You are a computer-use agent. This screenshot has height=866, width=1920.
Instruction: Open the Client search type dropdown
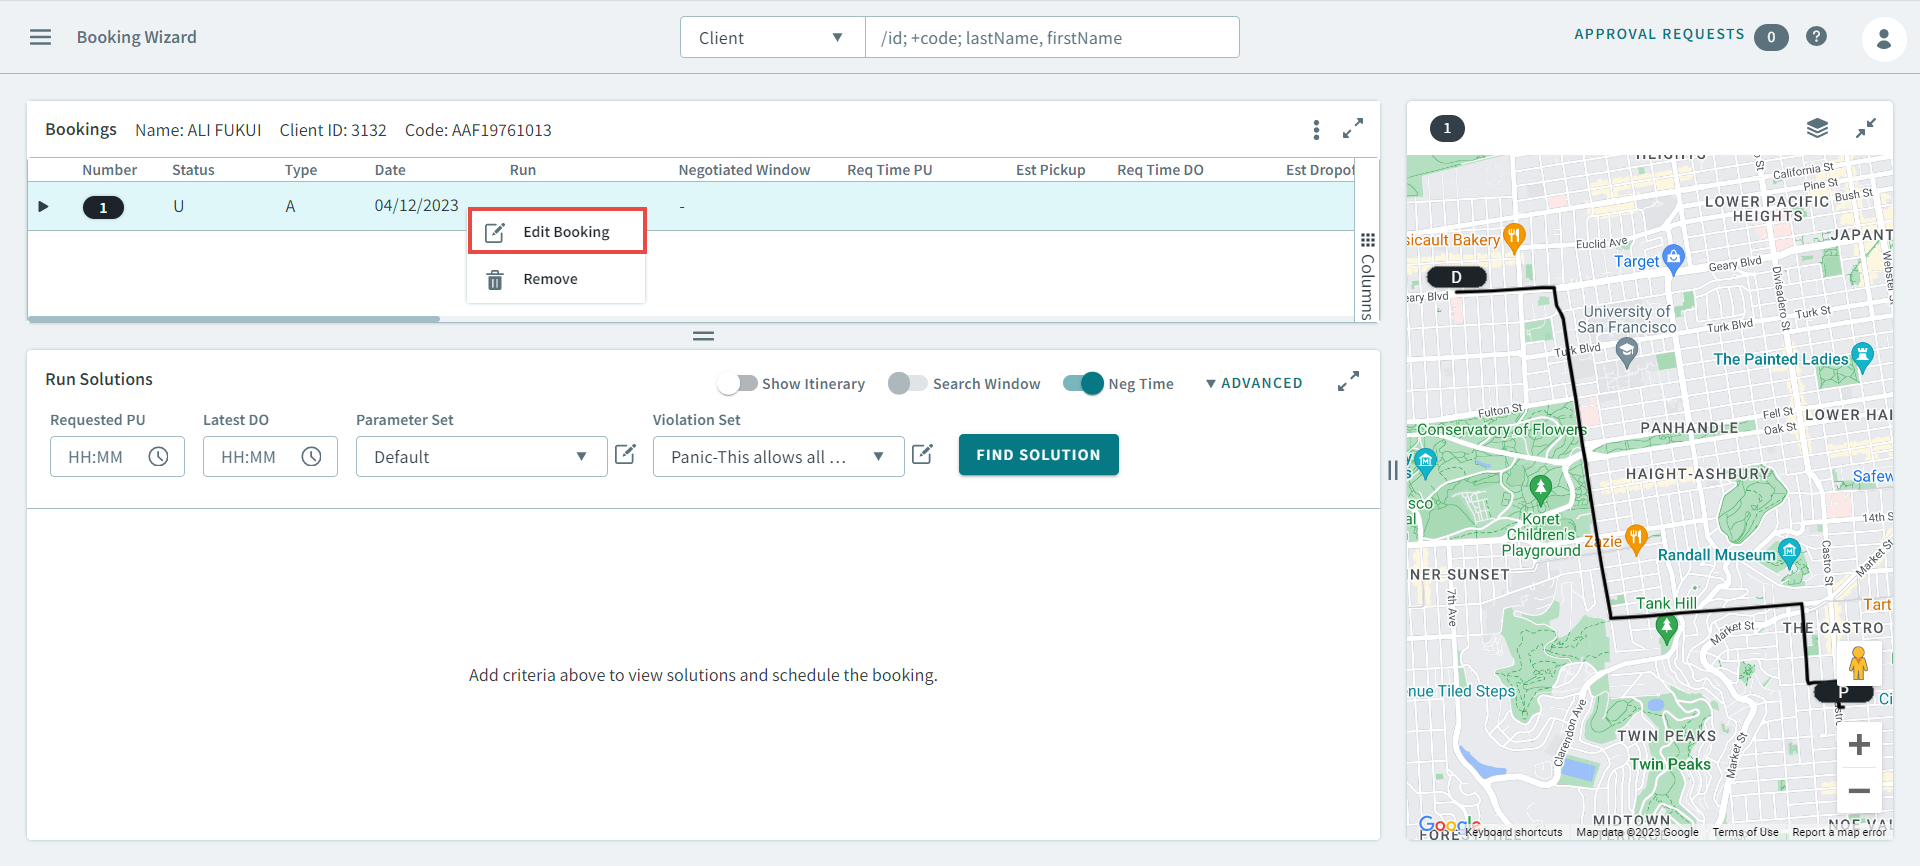click(772, 38)
